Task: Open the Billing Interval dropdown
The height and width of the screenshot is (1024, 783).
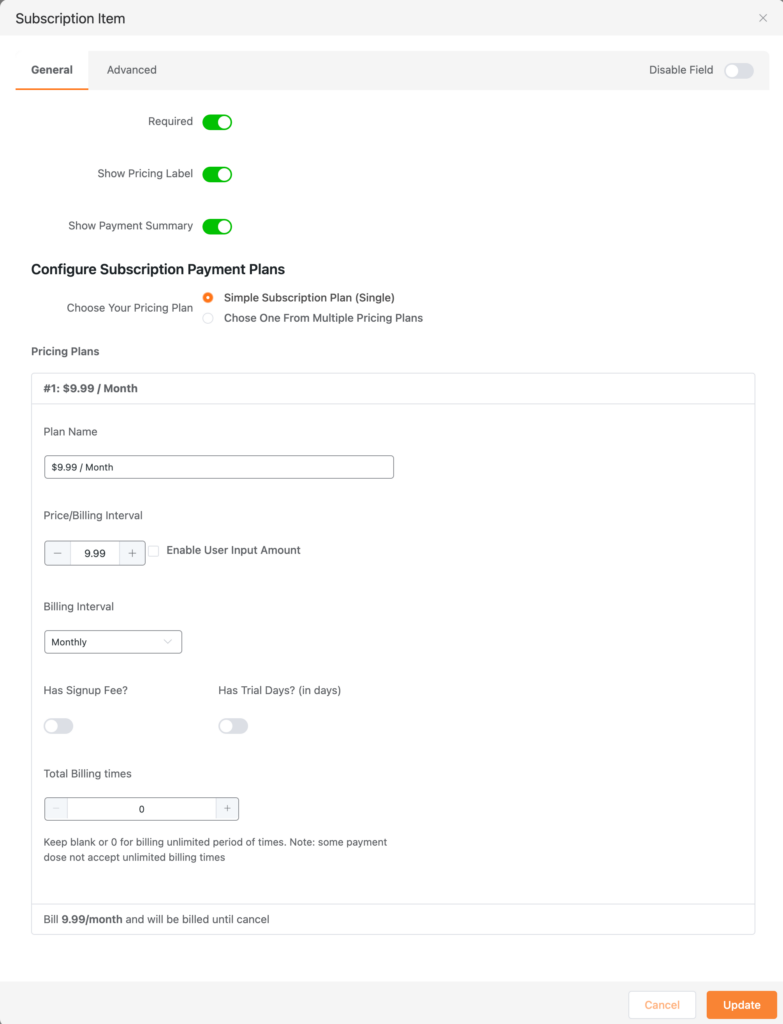Action: pyautogui.click(x=113, y=642)
